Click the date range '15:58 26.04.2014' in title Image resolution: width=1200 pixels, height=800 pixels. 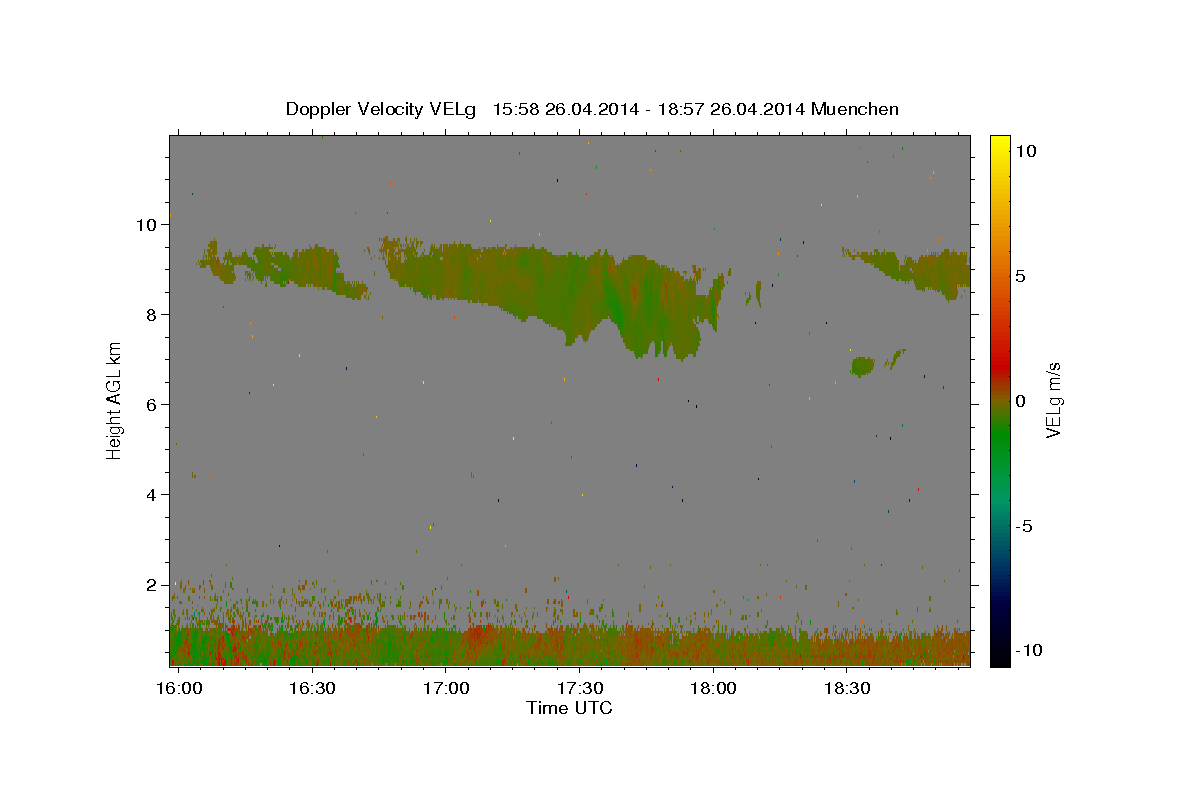click(x=567, y=109)
